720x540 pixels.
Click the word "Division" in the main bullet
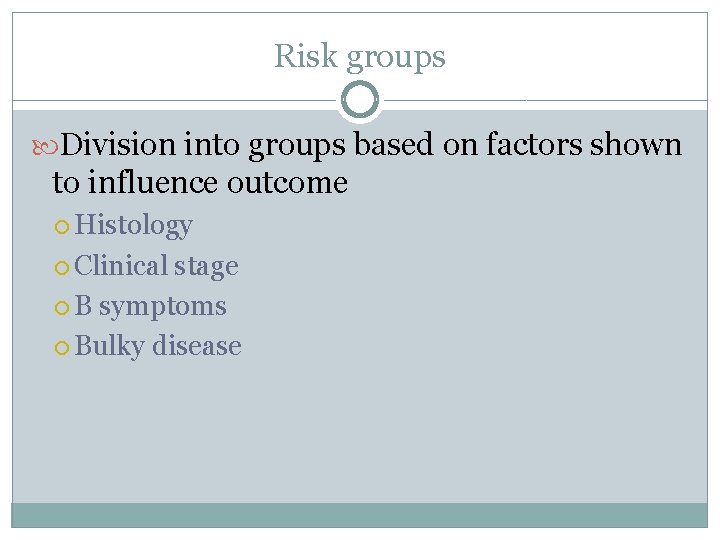[118, 146]
